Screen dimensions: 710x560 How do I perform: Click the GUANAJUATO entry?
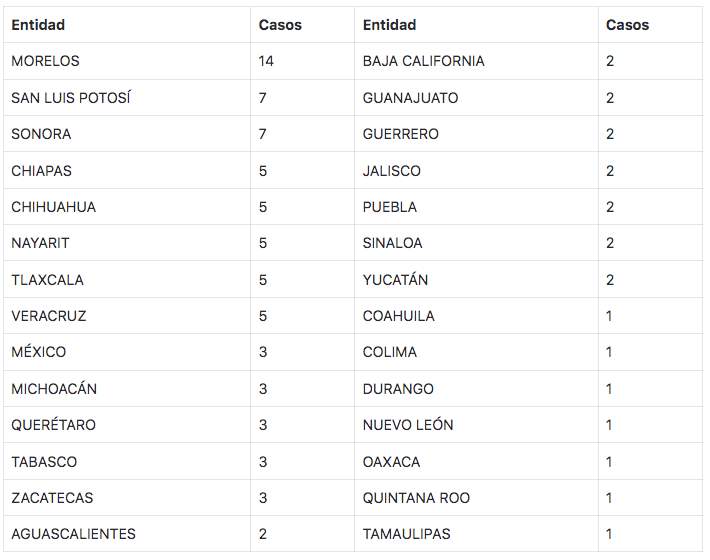(411, 98)
